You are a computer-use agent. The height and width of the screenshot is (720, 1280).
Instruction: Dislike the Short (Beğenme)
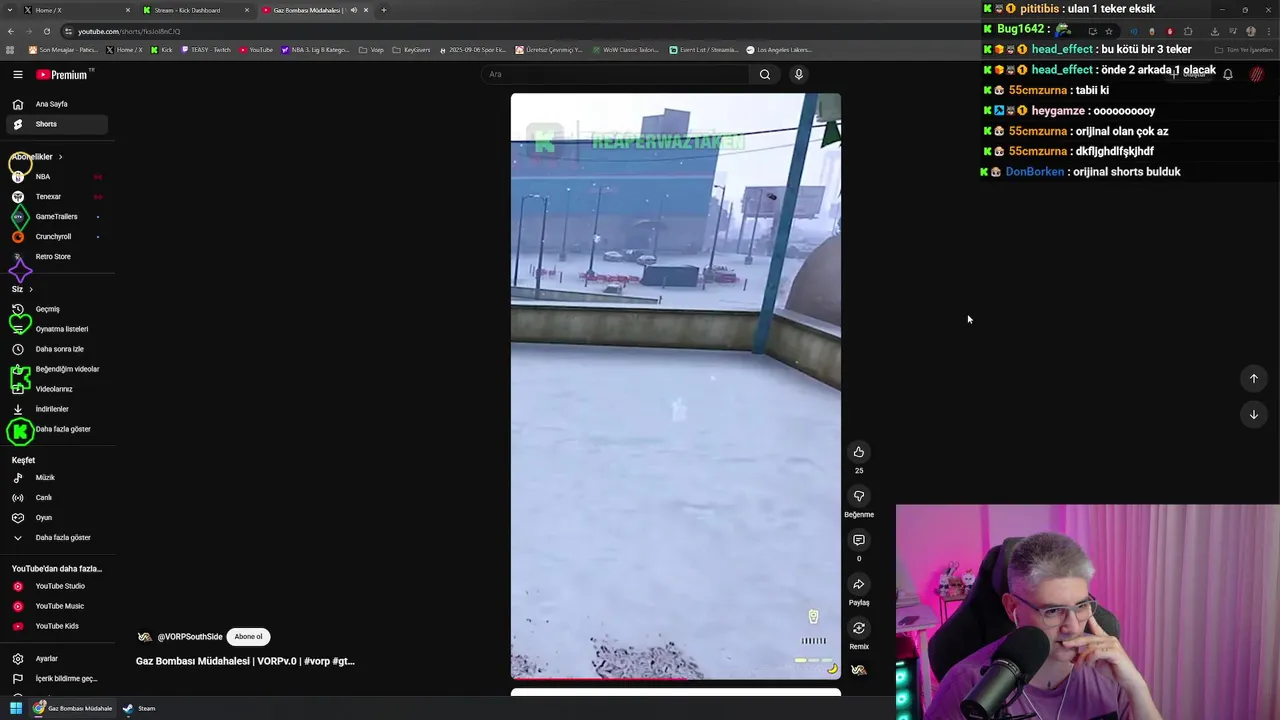(858, 496)
